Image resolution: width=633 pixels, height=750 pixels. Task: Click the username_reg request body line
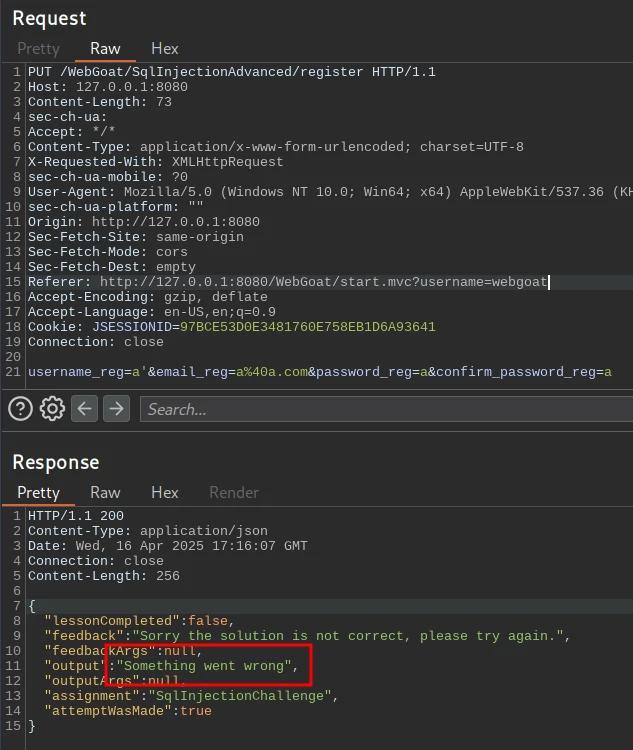pos(318,372)
